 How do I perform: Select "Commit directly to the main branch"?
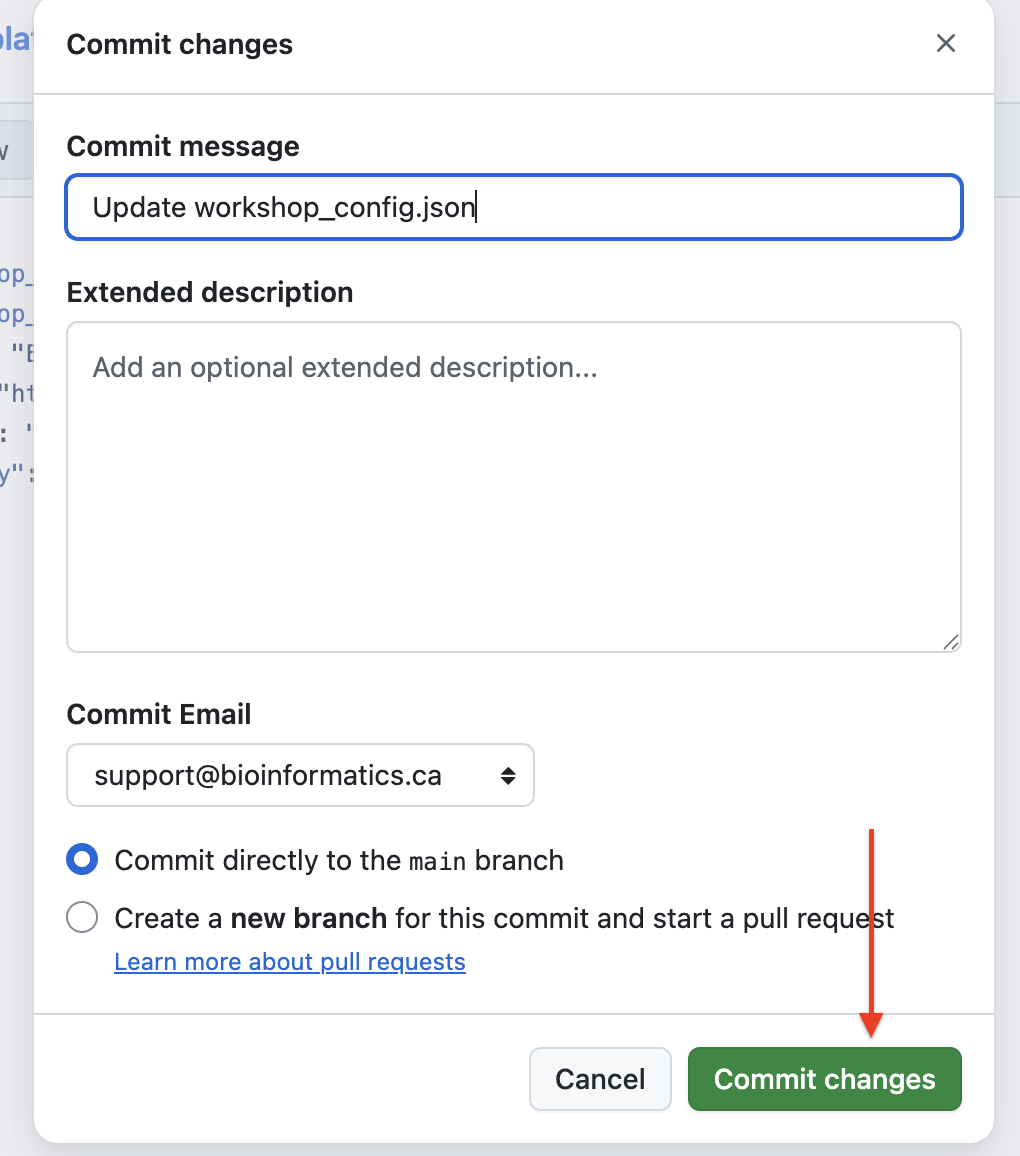(x=82, y=859)
